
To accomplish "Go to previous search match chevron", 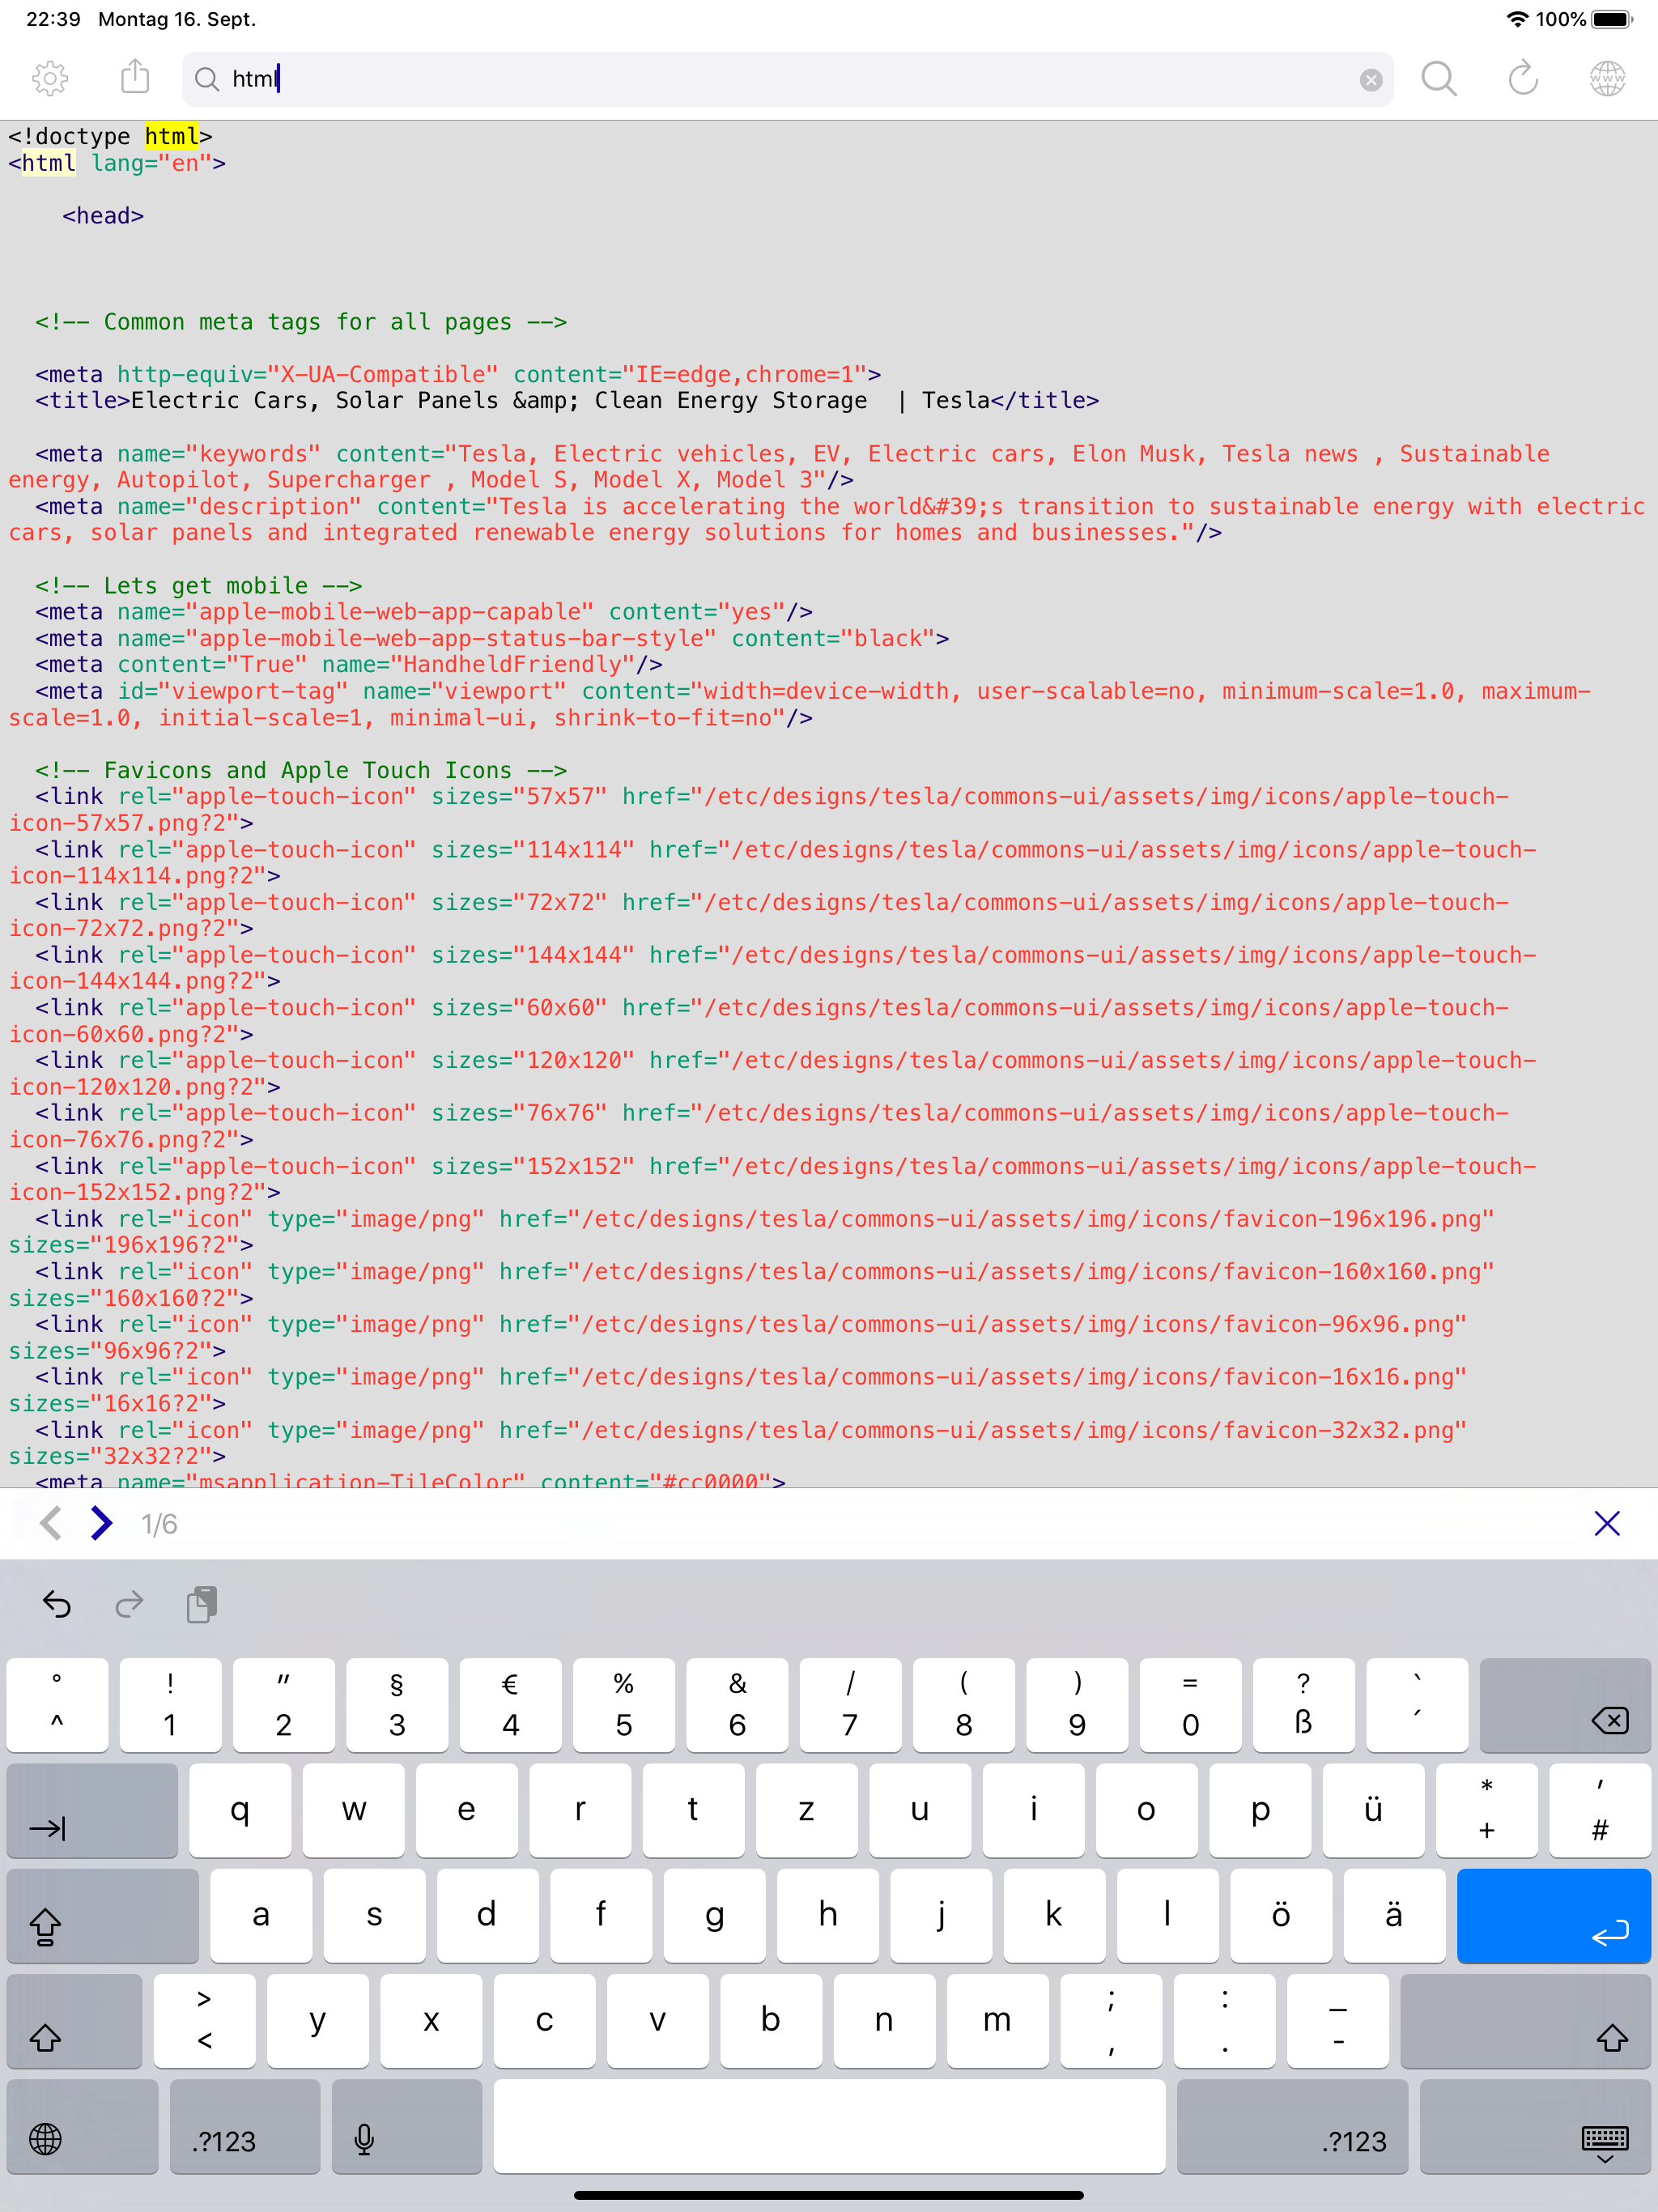I will point(50,1523).
